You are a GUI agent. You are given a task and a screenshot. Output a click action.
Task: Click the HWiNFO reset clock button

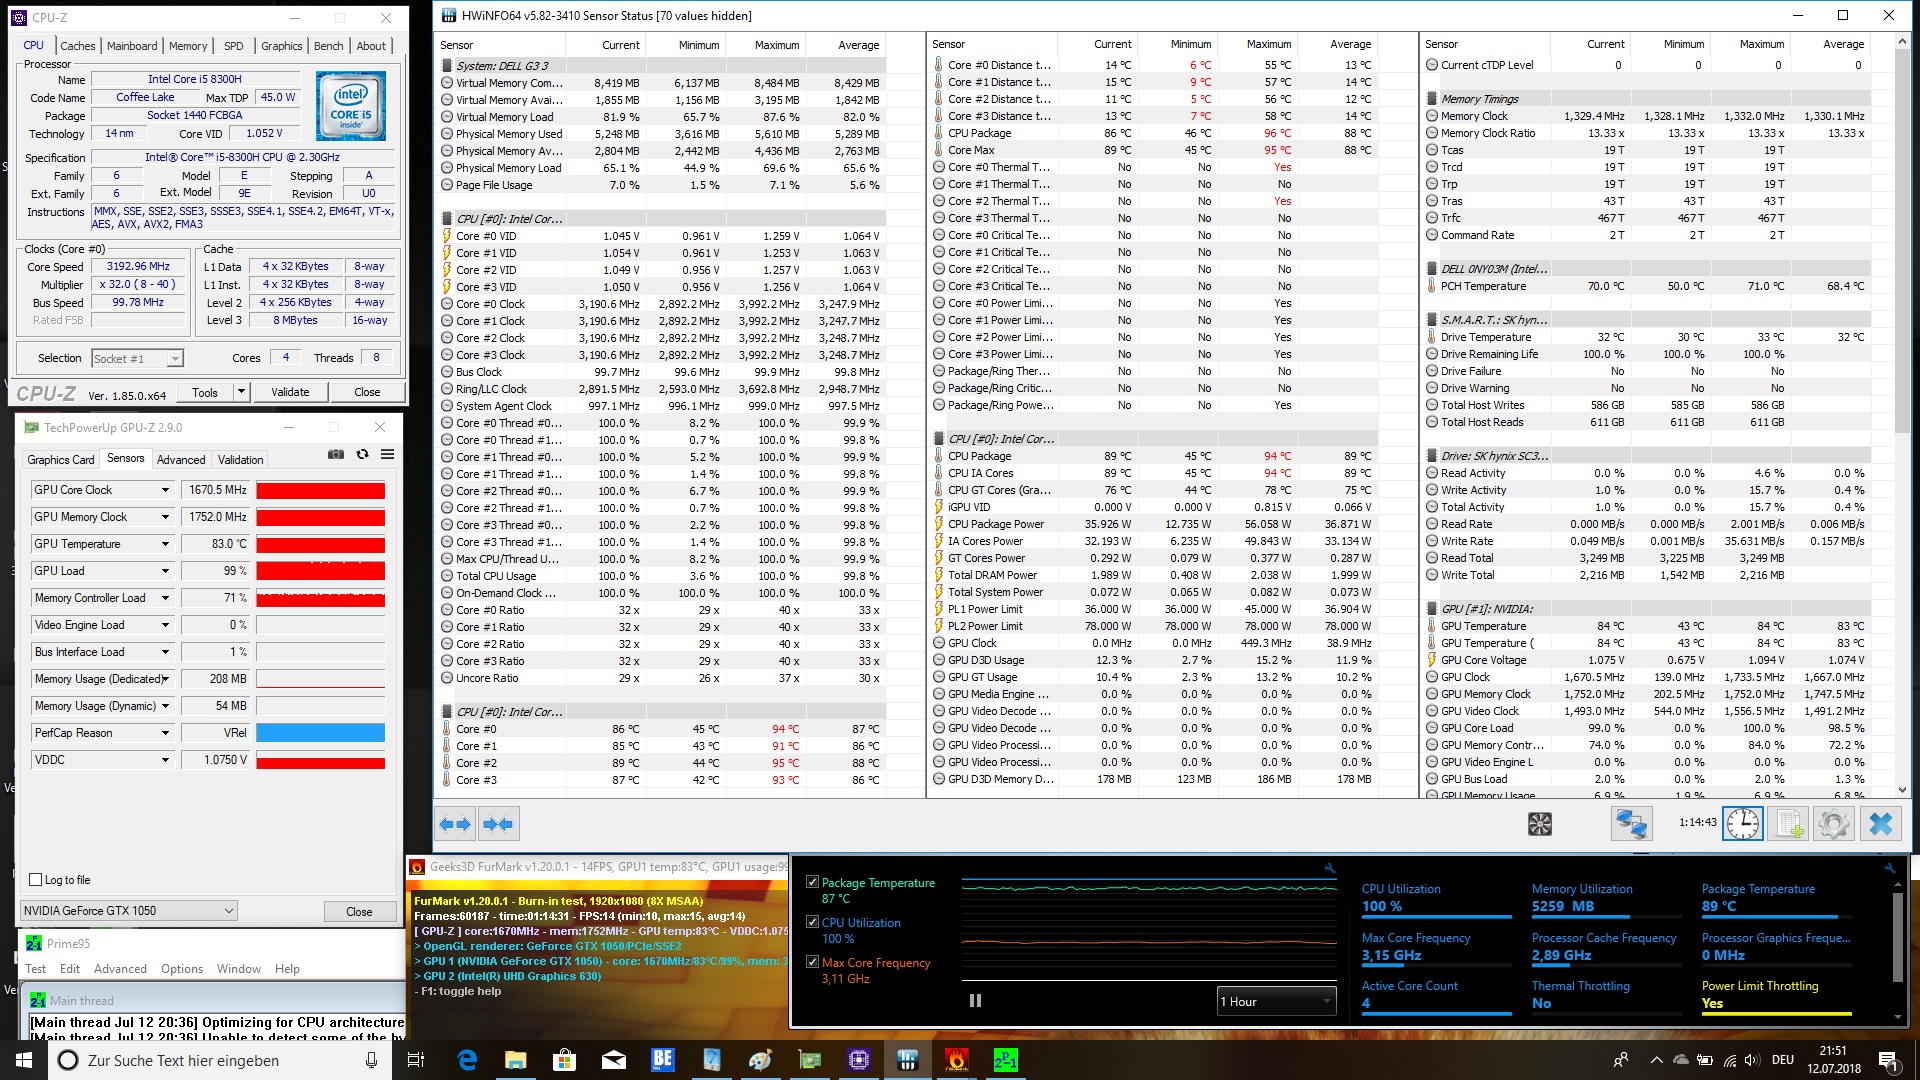tap(1742, 824)
